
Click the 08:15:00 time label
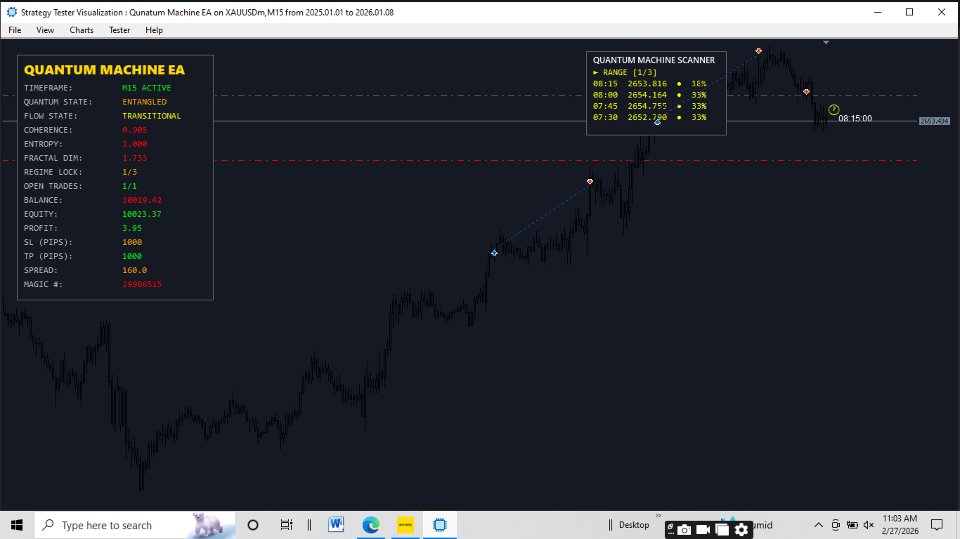(x=855, y=118)
